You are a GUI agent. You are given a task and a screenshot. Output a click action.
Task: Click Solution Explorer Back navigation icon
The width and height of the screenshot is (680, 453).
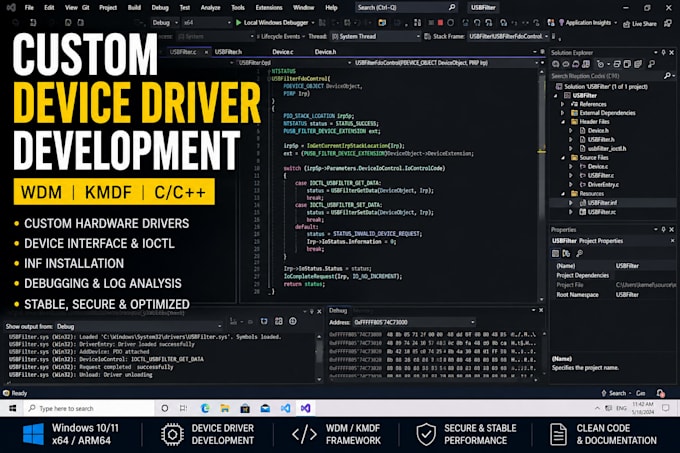(x=556, y=64)
